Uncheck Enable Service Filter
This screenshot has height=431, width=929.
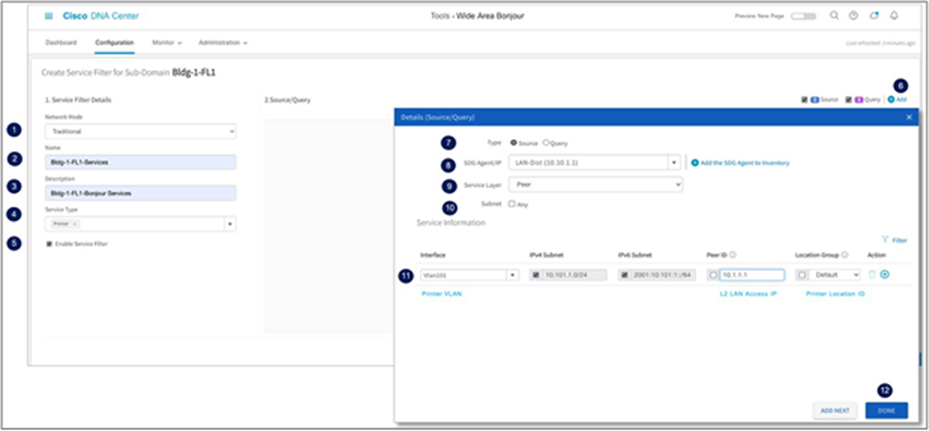(49, 244)
